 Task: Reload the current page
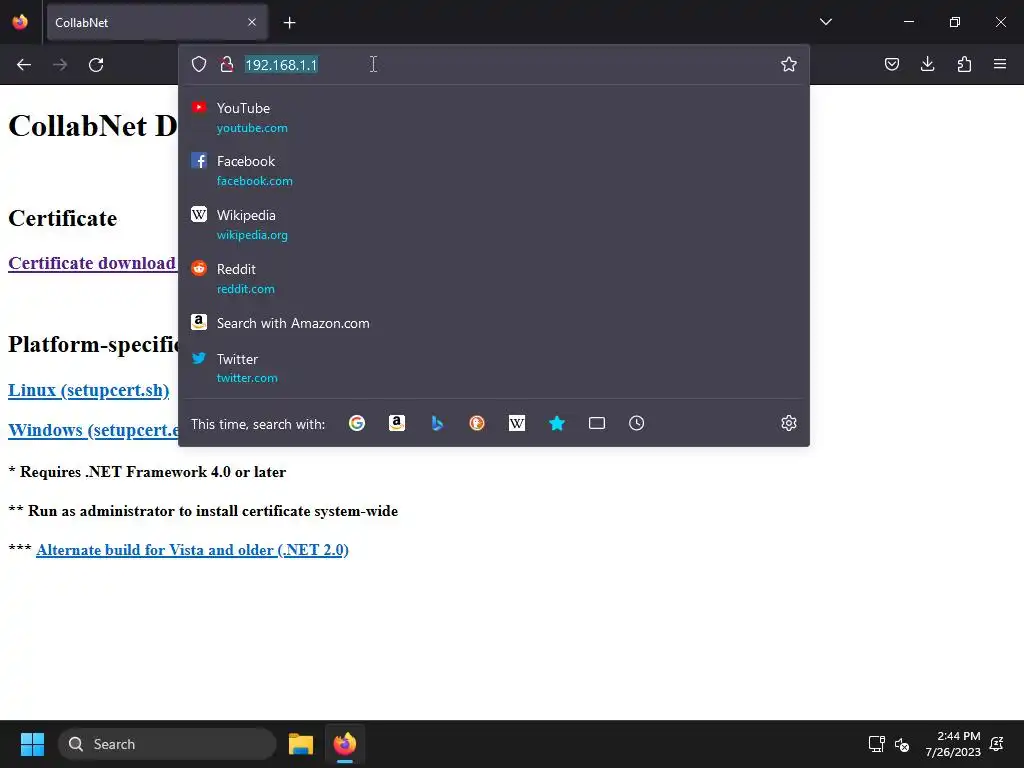coord(96,65)
